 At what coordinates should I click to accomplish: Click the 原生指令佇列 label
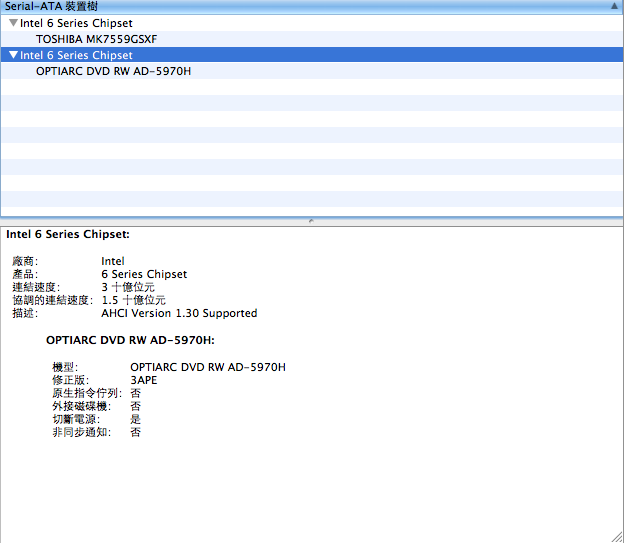point(87,393)
